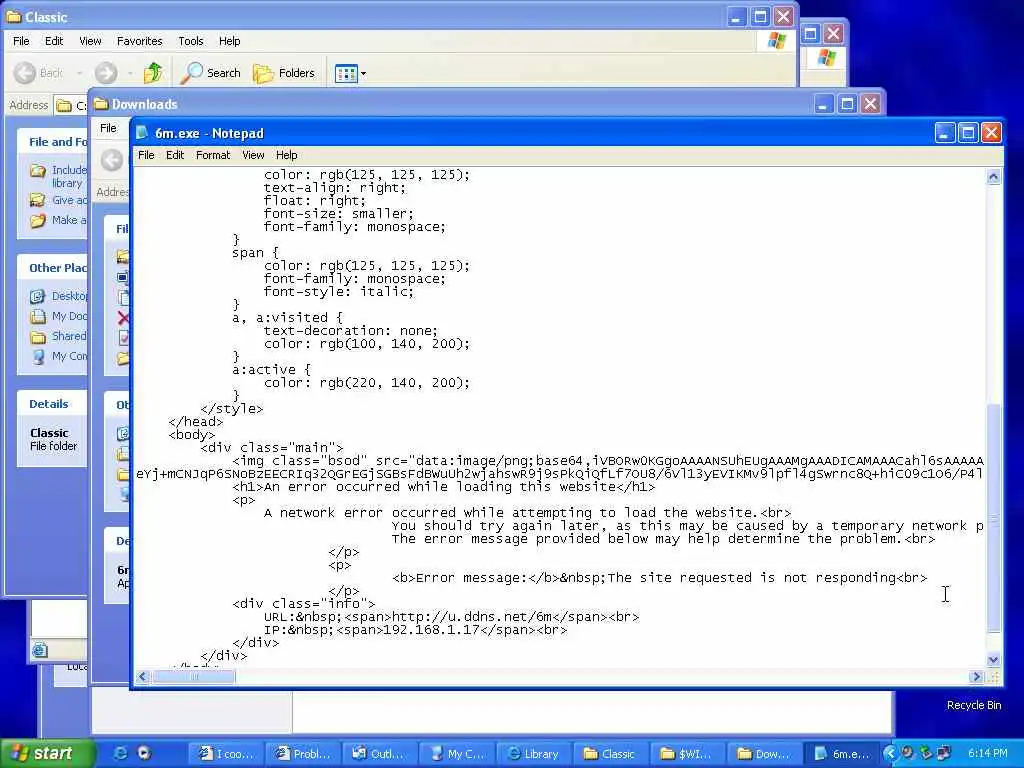Expand hidden system tray icons arrow

point(889,753)
